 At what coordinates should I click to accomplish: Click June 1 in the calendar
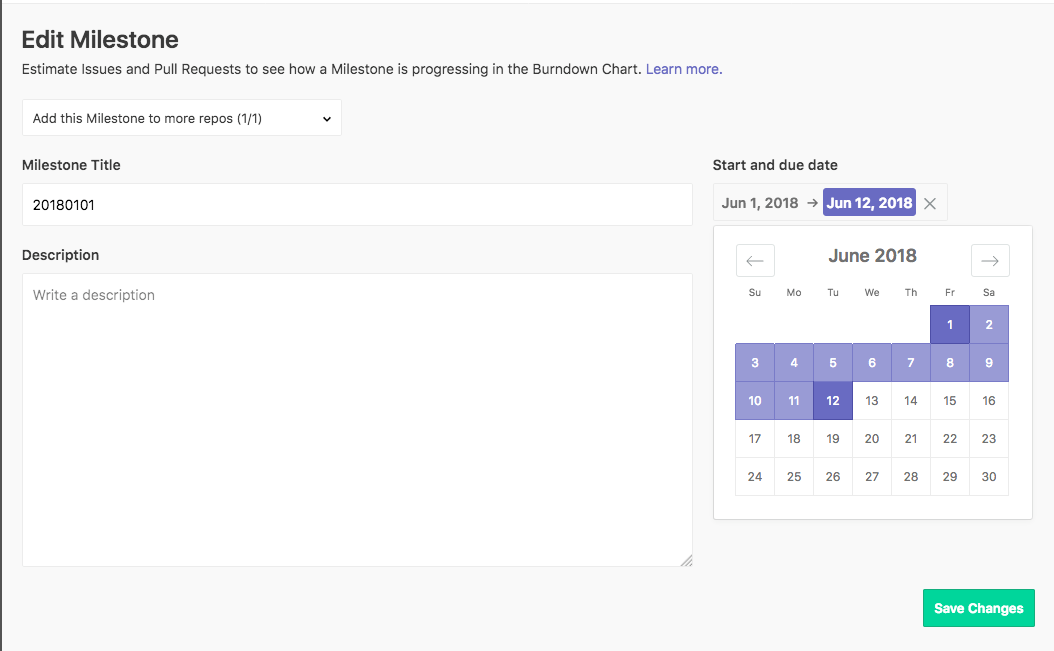950,324
